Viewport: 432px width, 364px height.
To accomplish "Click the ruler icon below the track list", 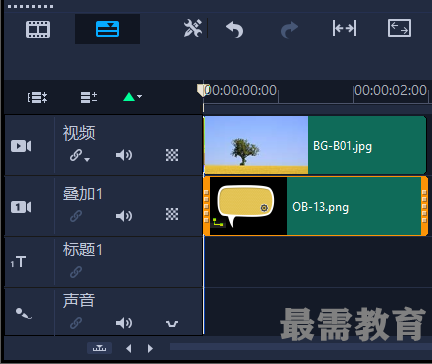I will (x=99, y=348).
